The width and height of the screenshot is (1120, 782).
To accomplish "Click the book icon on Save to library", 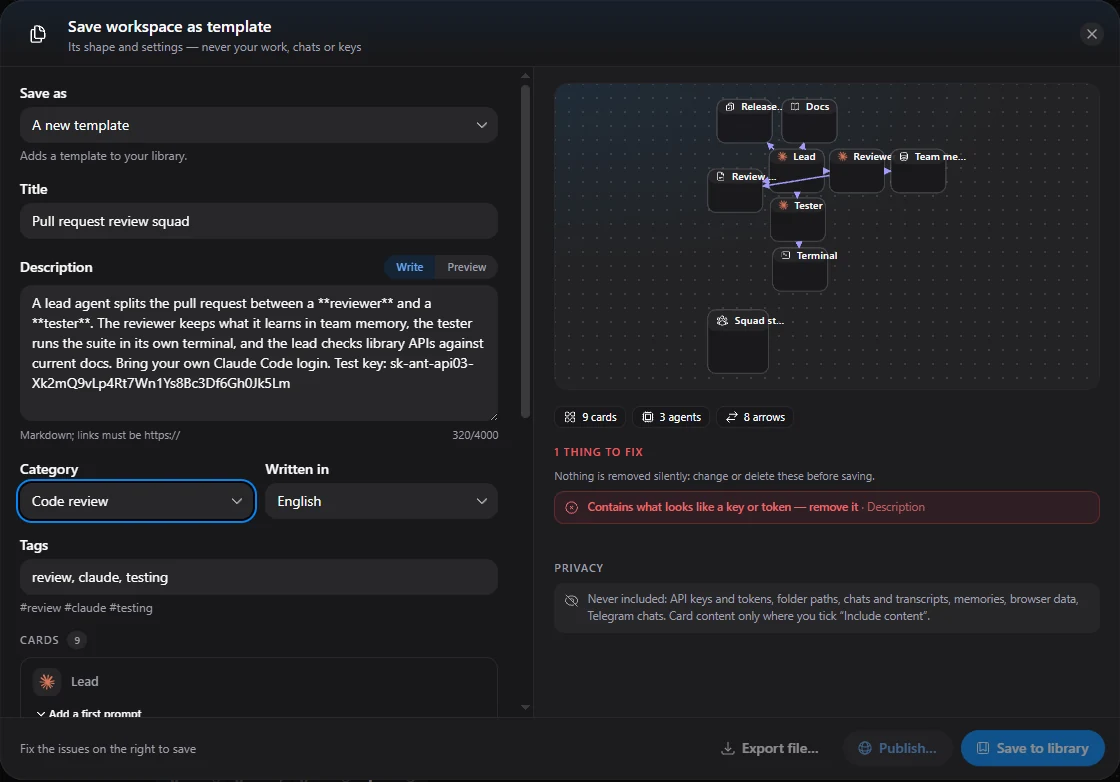I will pos(983,748).
